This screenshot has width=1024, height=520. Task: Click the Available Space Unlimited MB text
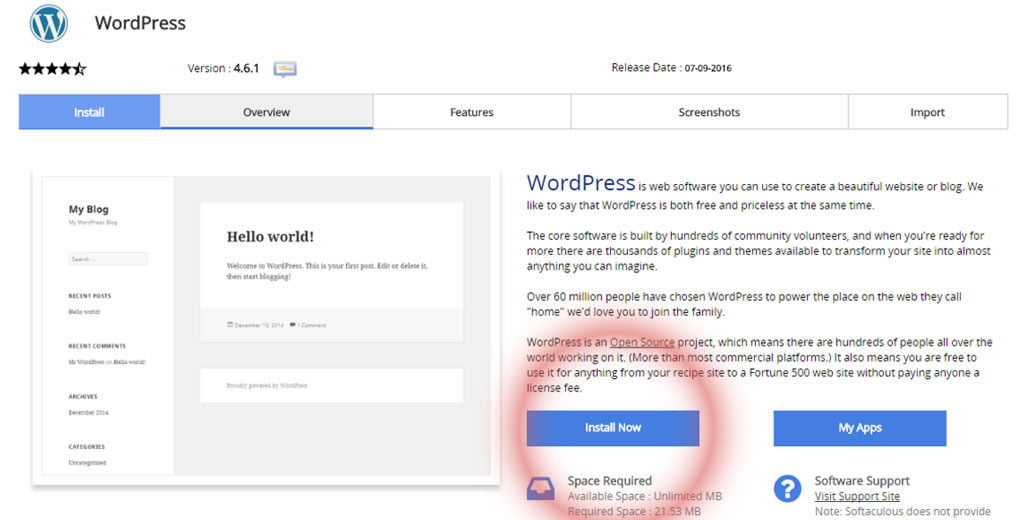[x=645, y=496]
